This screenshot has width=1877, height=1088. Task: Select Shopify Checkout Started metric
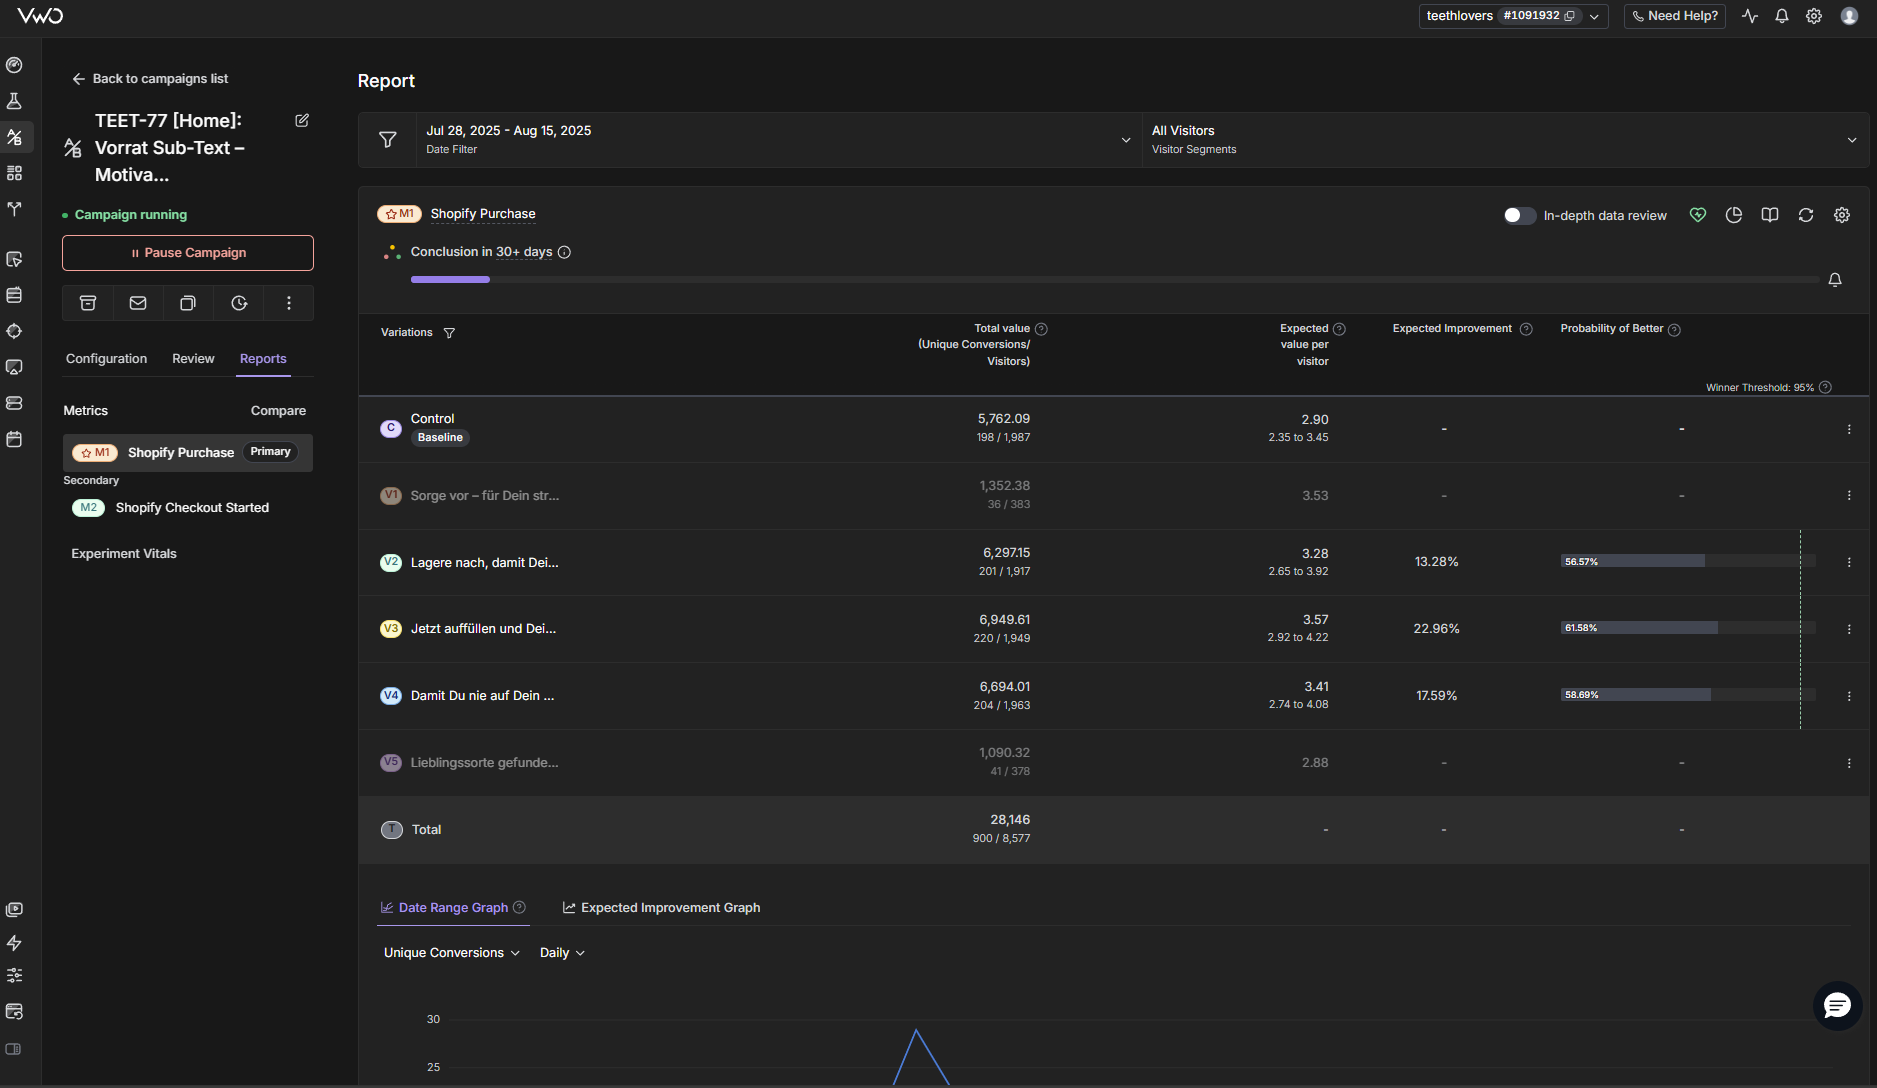[x=192, y=508]
